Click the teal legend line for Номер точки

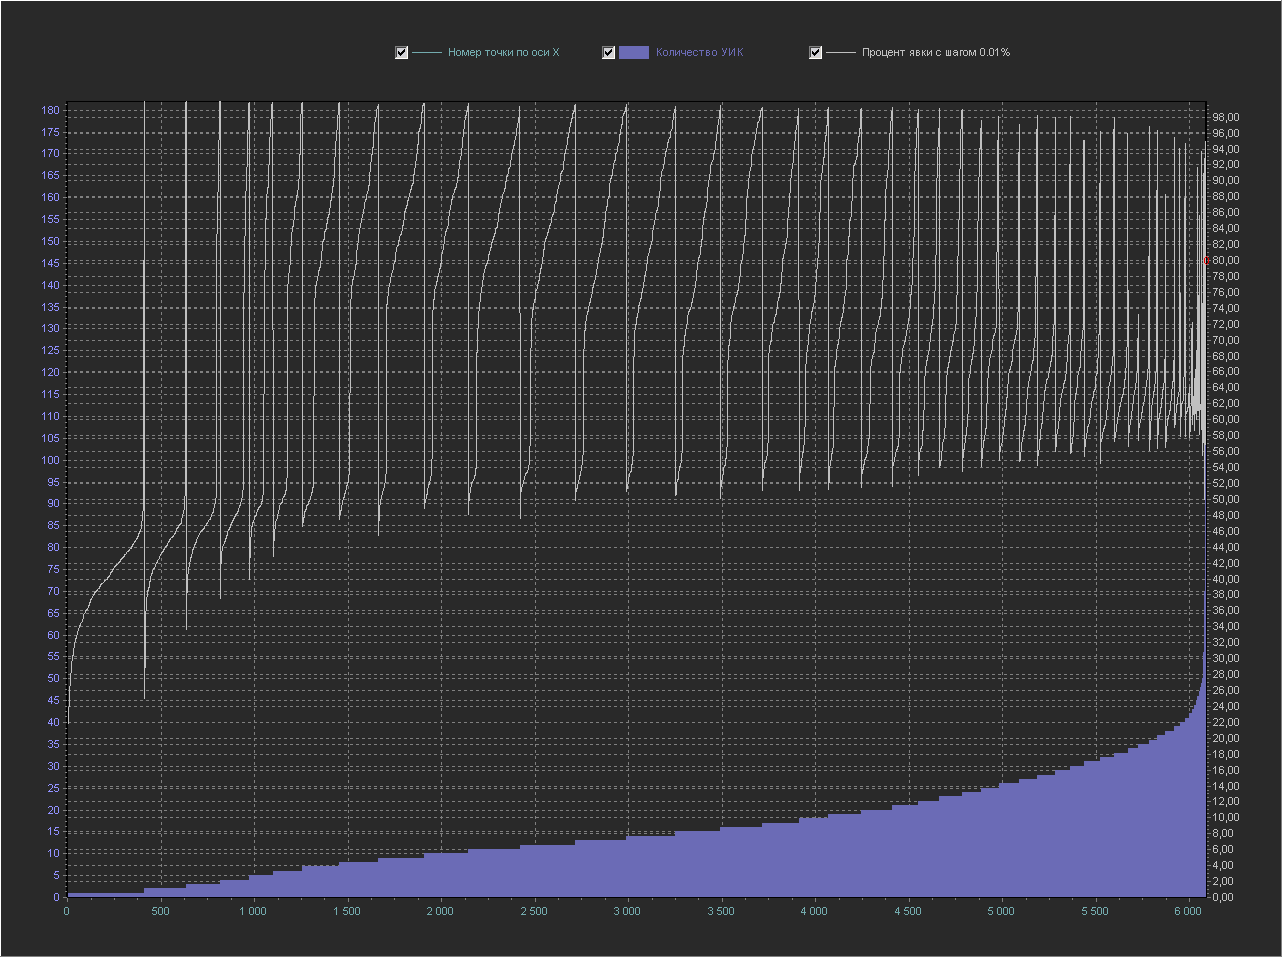[x=427, y=52]
